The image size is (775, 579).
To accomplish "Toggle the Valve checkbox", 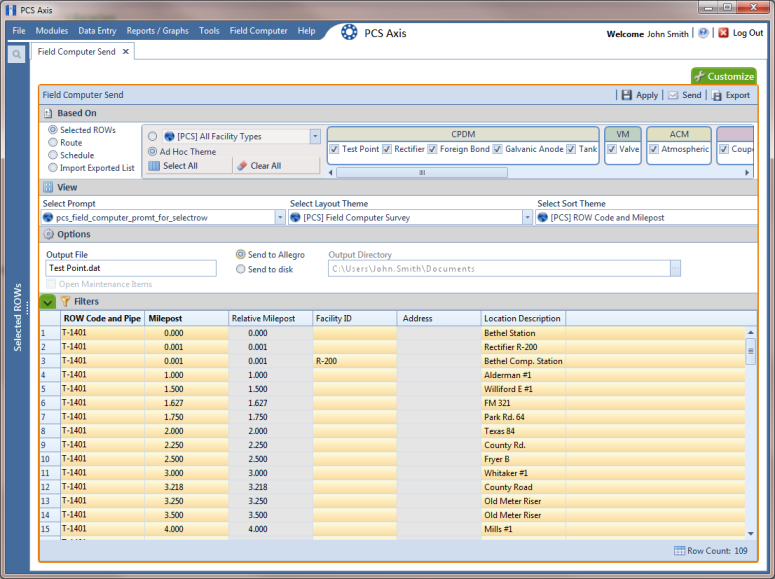I will pos(612,149).
